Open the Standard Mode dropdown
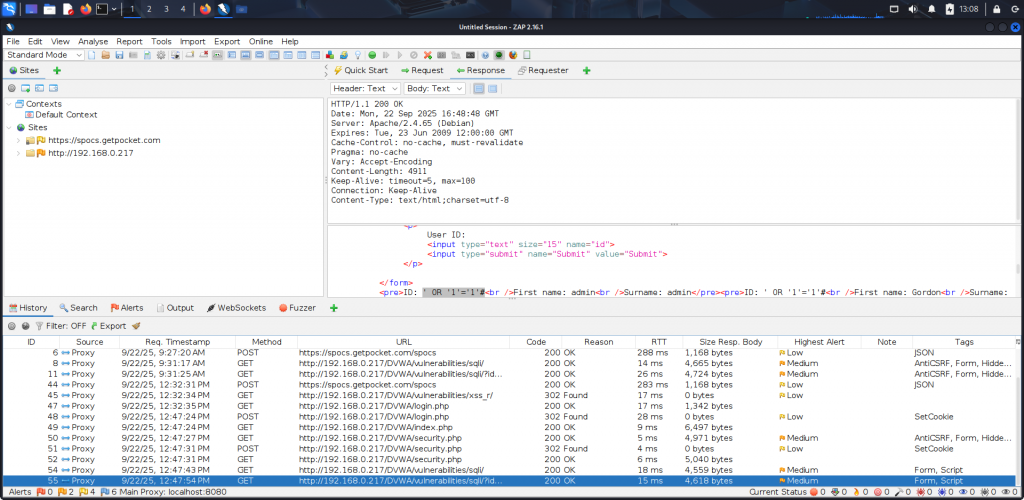 tap(44, 55)
